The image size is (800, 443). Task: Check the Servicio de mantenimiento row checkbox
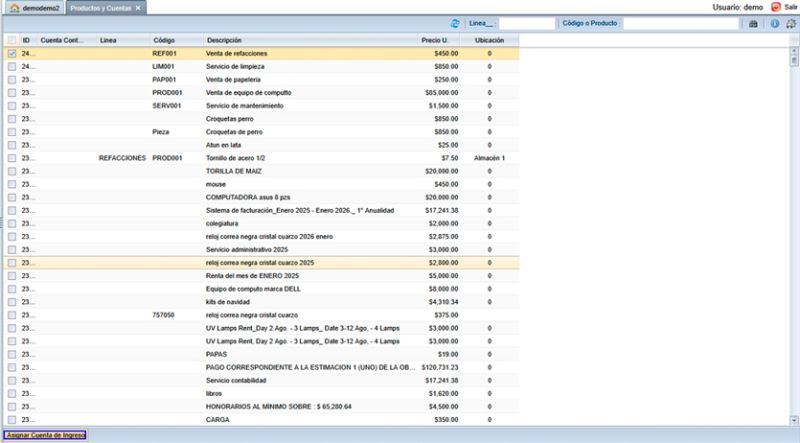pos(12,106)
